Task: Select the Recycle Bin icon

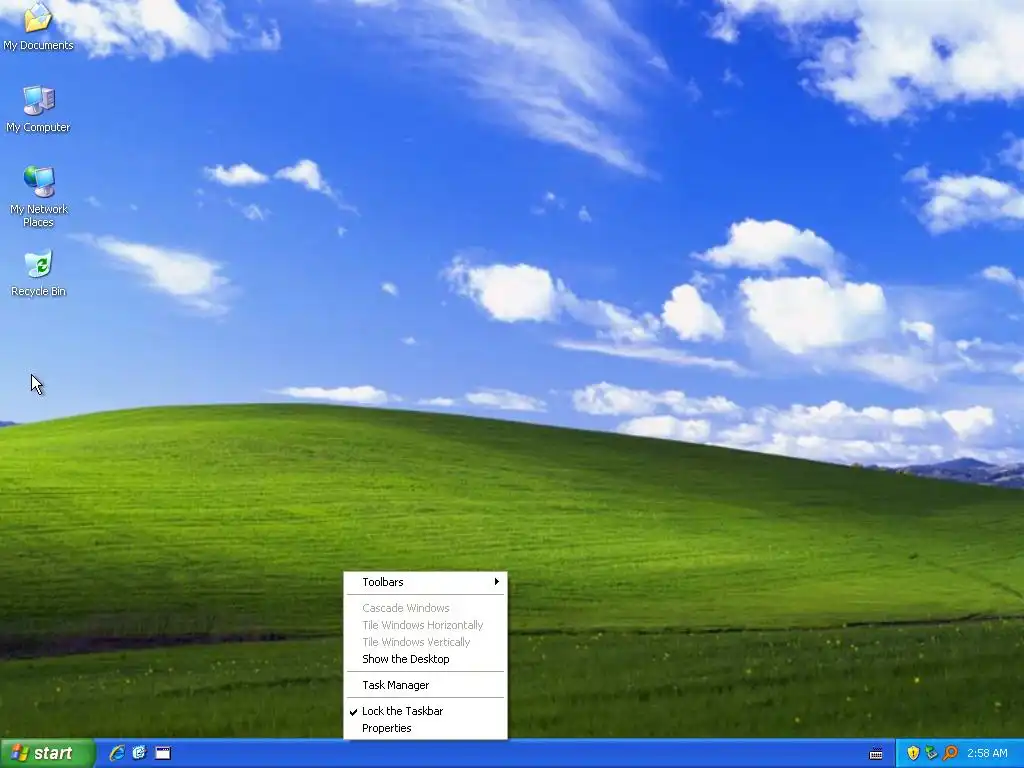Action: 39,273
